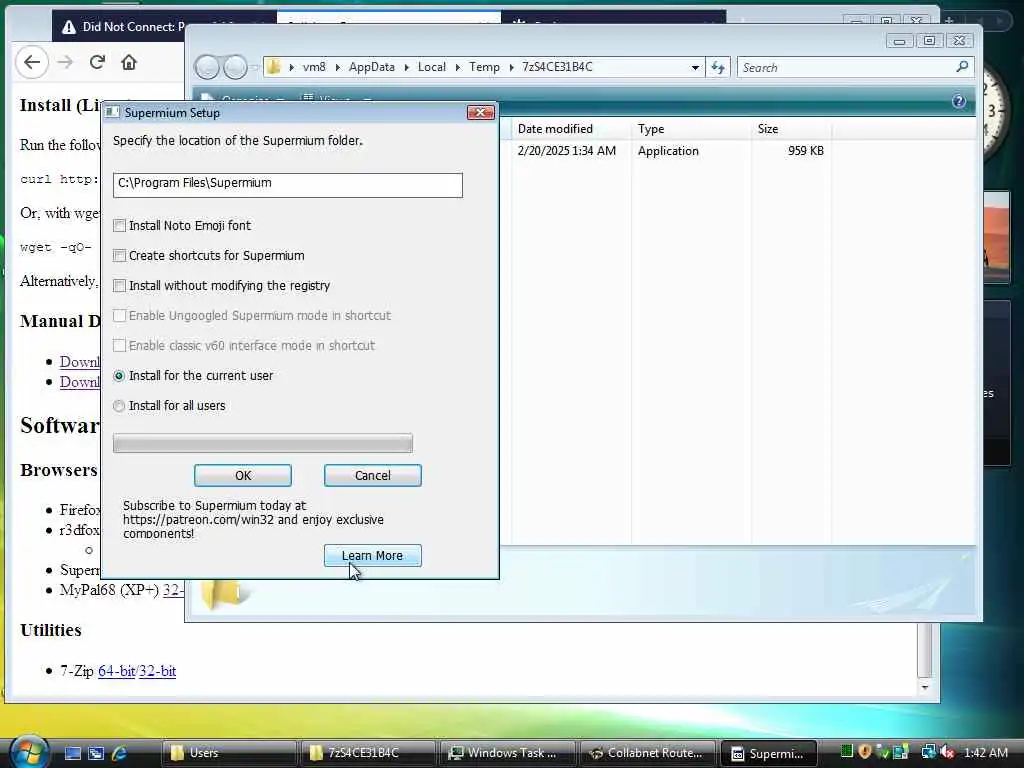Click the browser forward arrow
This screenshot has width=1024, height=768.
click(x=65, y=63)
